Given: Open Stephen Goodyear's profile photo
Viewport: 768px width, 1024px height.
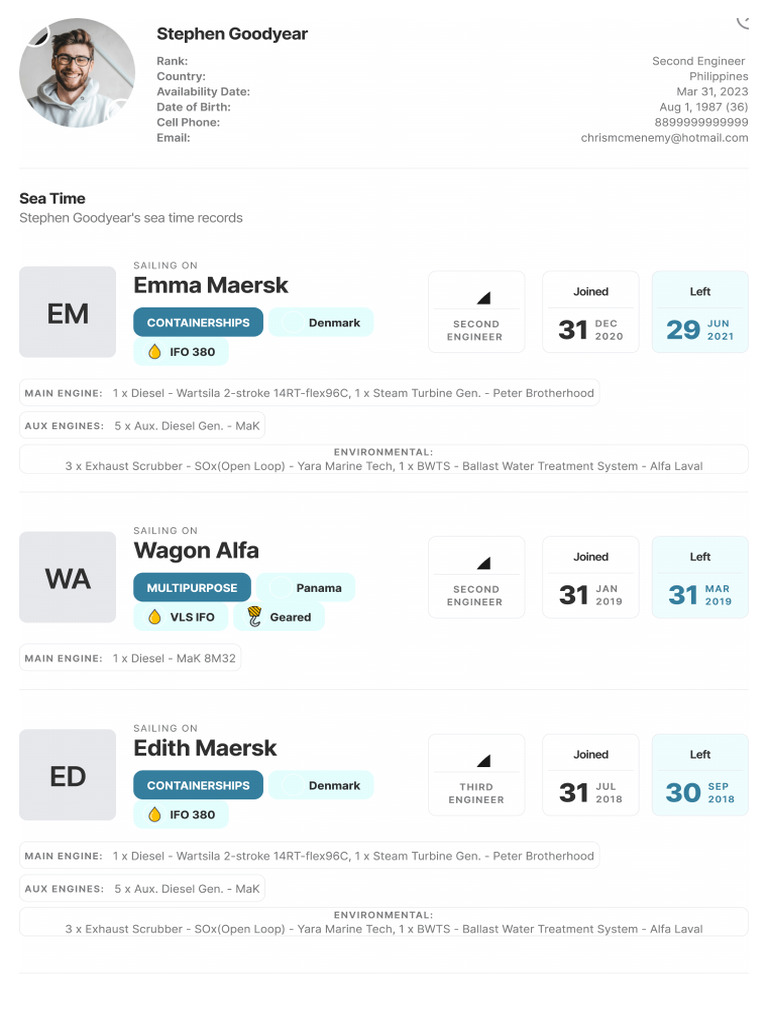Looking at the screenshot, I should pyautogui.click(x=77, y=73).
